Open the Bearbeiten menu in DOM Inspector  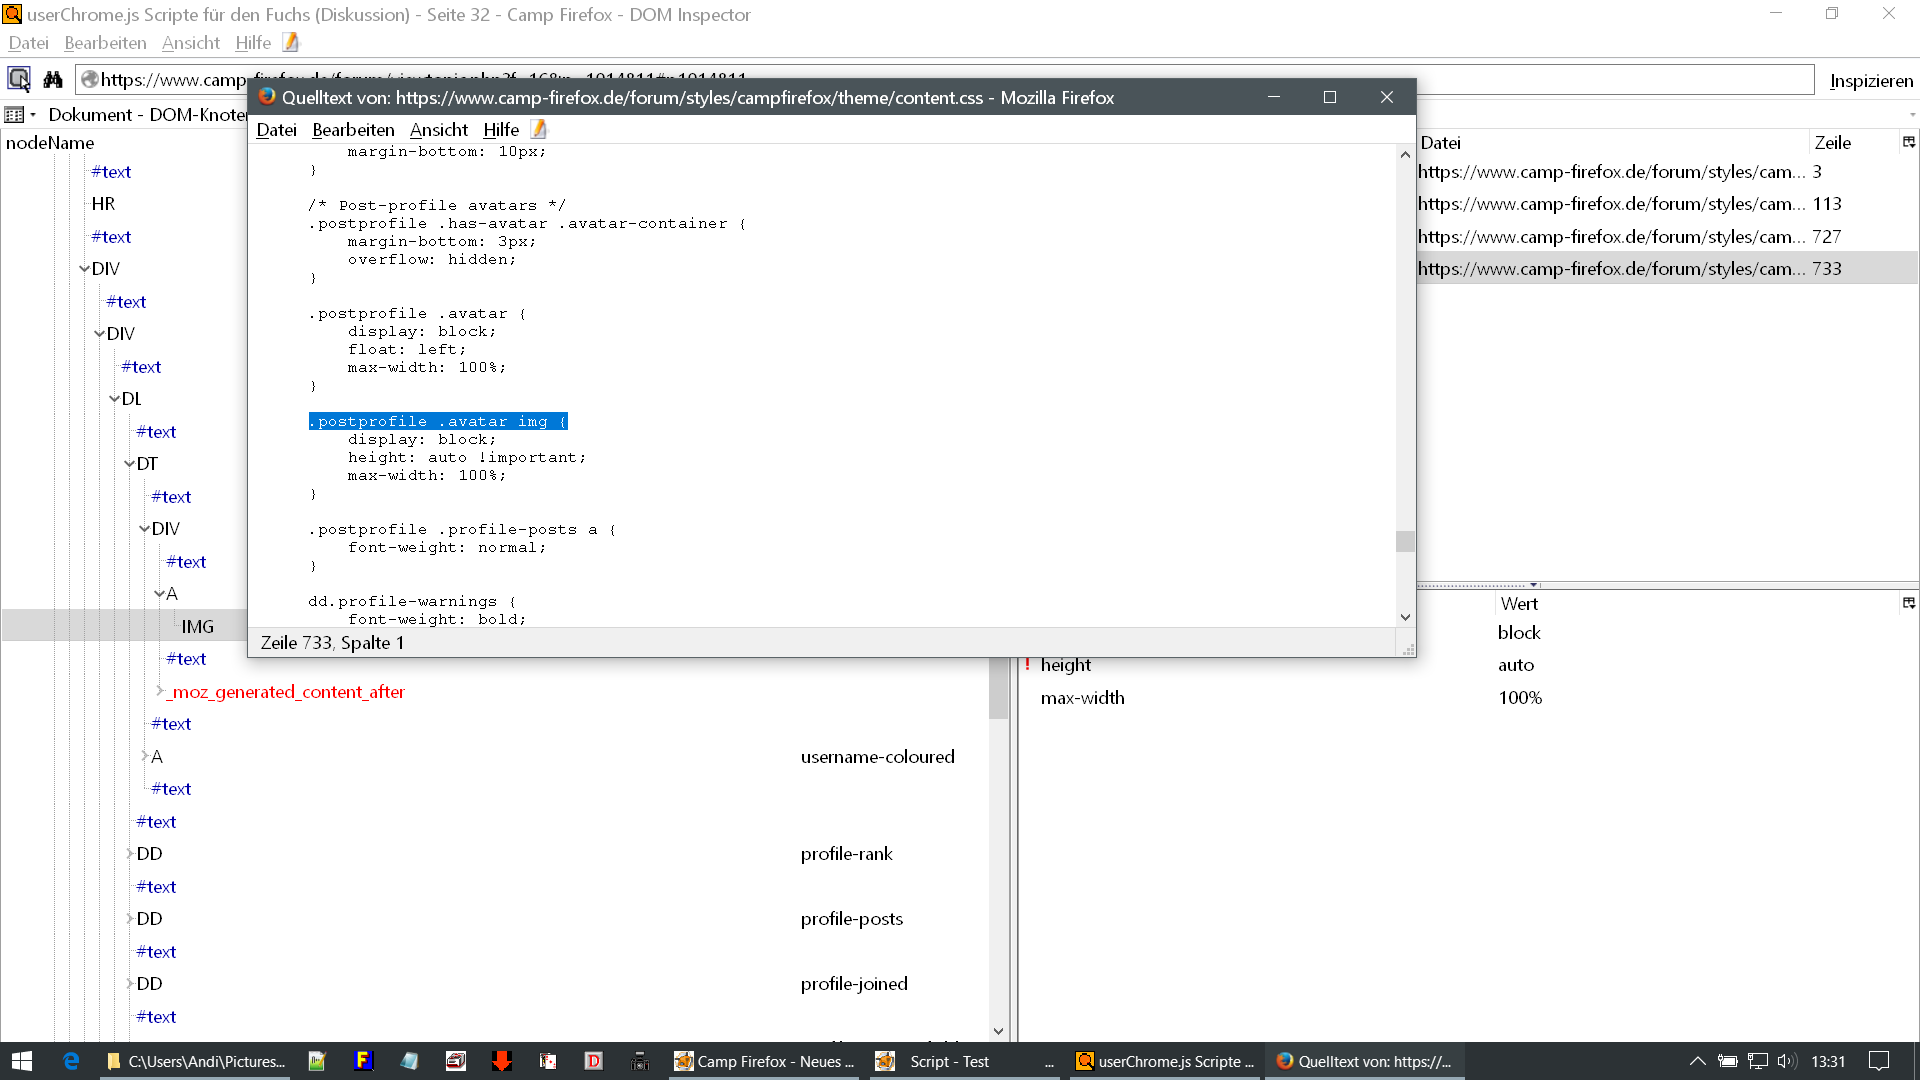(x=105, y=43)
